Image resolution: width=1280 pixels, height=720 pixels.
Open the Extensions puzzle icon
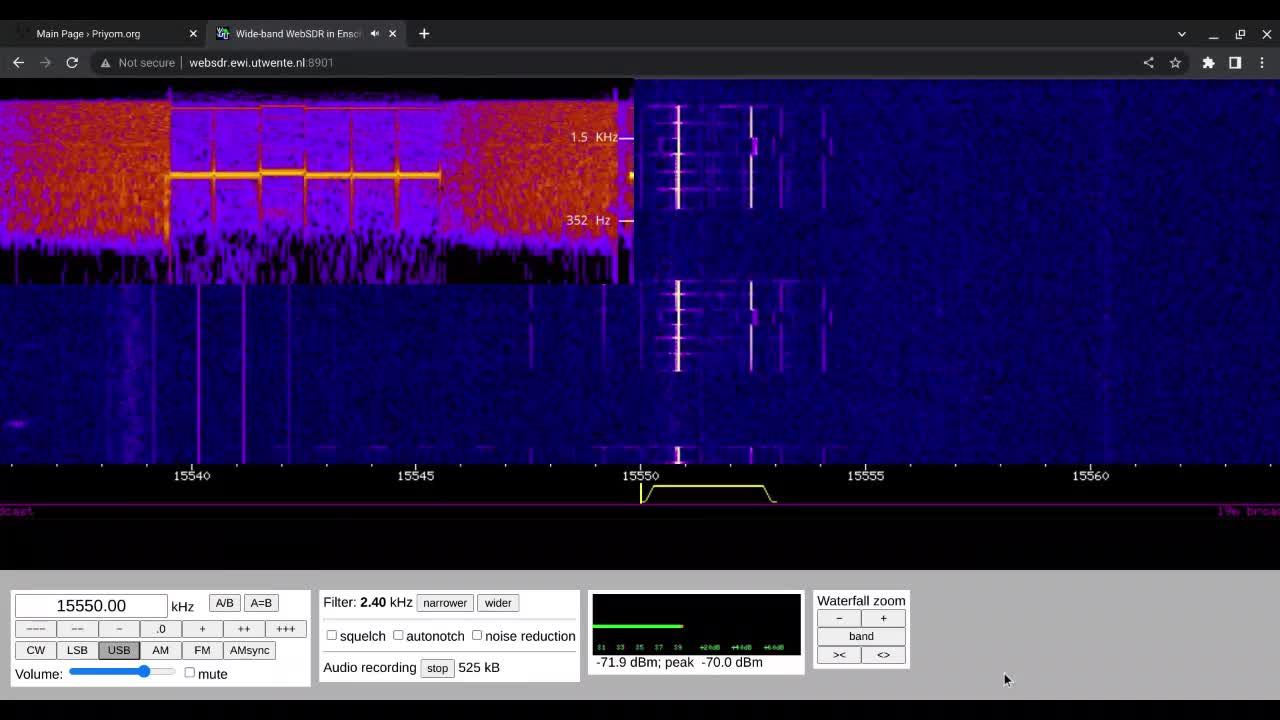[x=1208, y=62]
